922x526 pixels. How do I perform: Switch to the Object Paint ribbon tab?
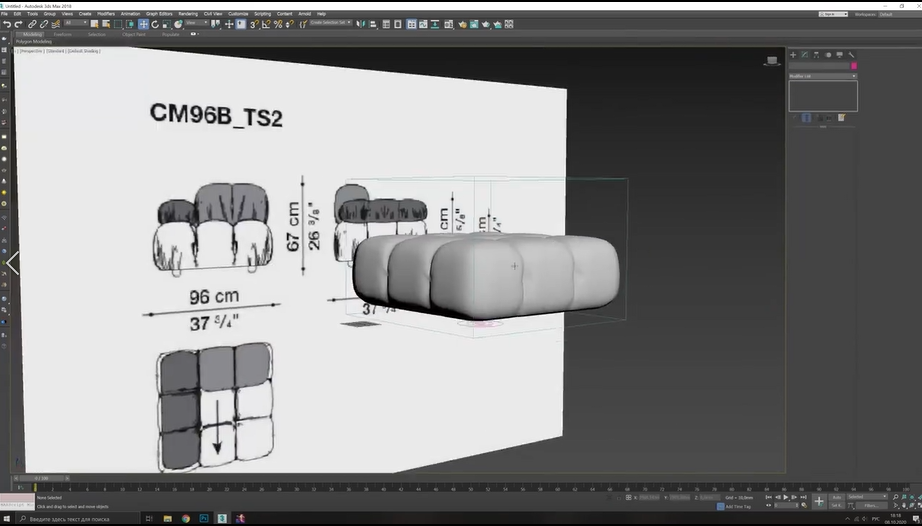click(x=133, y=34)
